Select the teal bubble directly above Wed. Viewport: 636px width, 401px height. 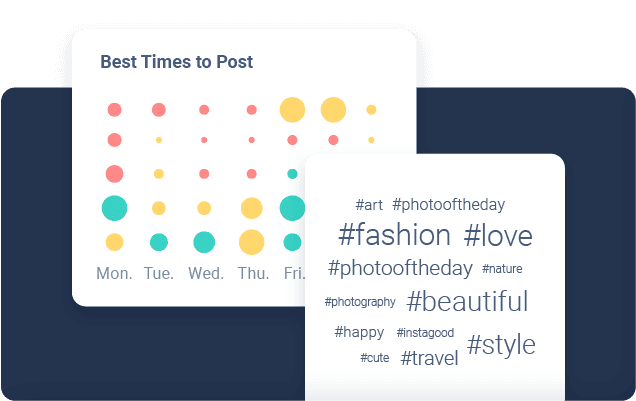204,242
